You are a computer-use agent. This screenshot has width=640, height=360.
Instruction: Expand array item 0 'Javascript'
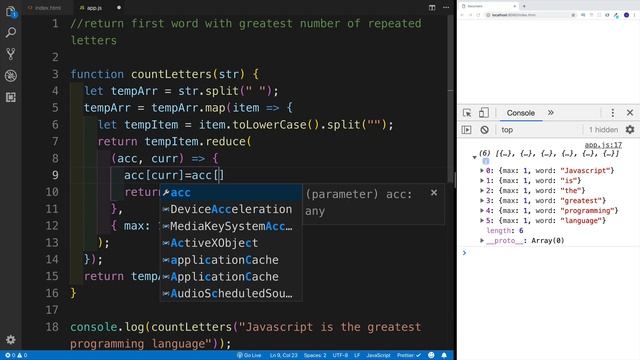[482, 171]
